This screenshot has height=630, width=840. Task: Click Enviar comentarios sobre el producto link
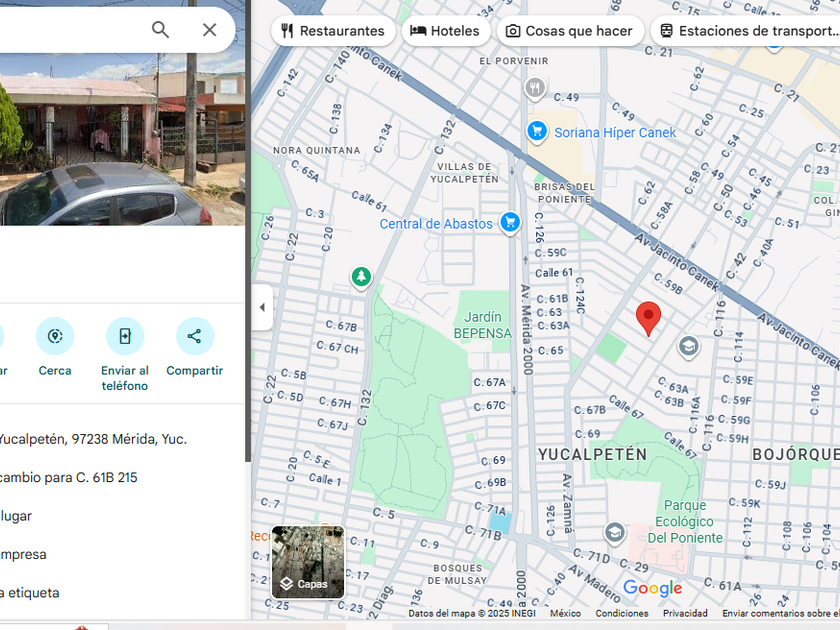coord(781,613)
